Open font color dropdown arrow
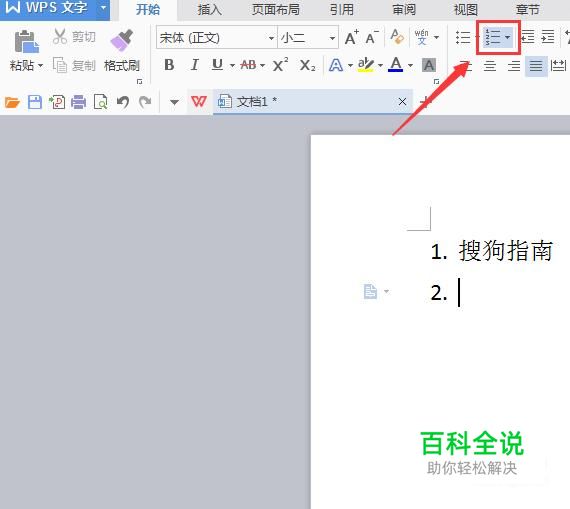The image size is (570, 509). 410,66
